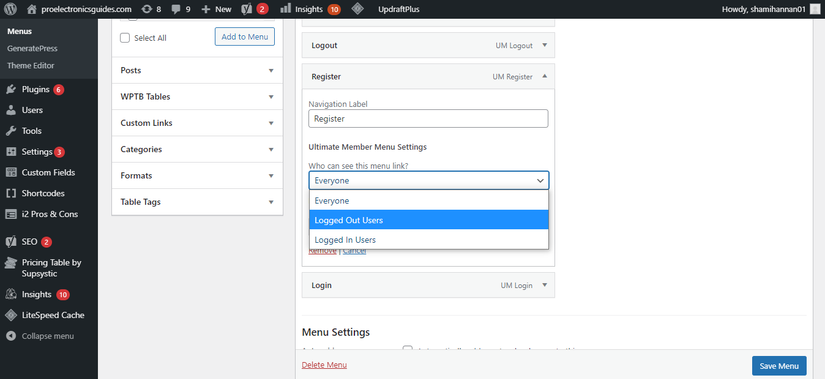Click the WordPress logo icon
Image resolution: width=825 pixels, height=379 pixels.
11,9
